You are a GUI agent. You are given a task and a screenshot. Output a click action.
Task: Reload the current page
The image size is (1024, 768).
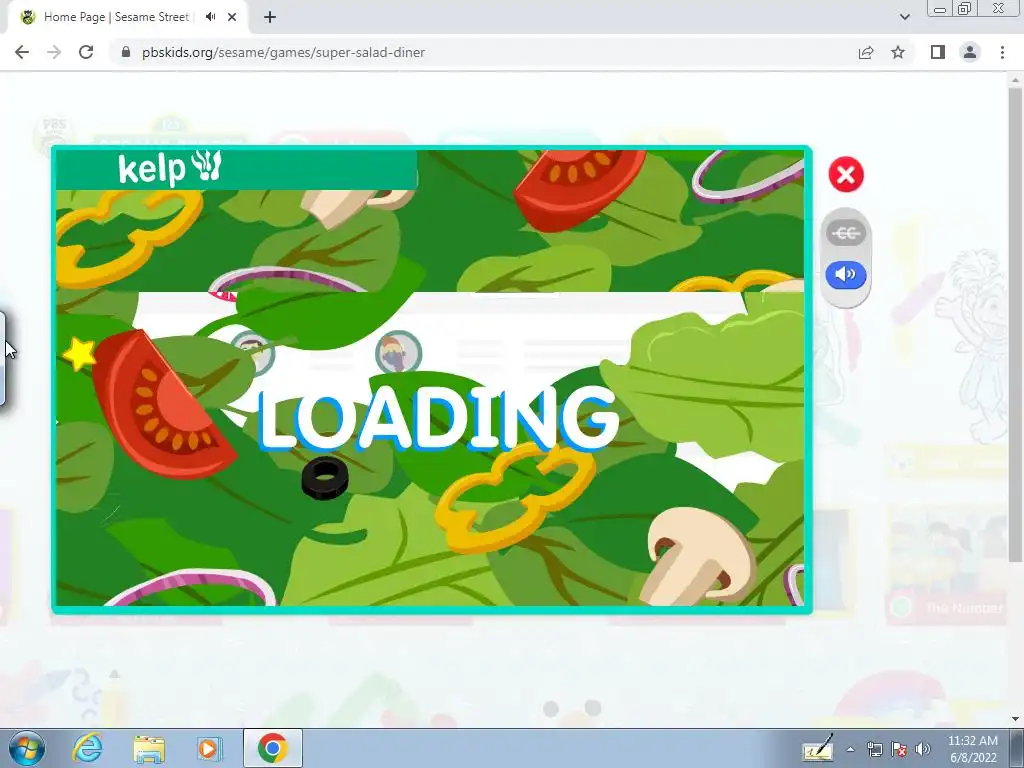[x=86, y=52]
